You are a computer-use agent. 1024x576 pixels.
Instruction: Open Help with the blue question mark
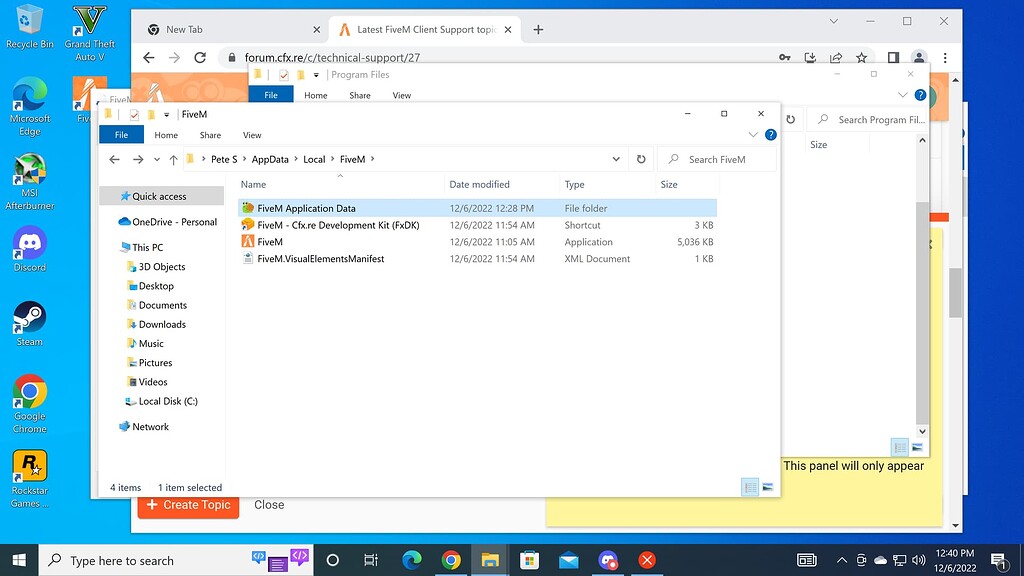pyautogui.click(x=771, y=135)
